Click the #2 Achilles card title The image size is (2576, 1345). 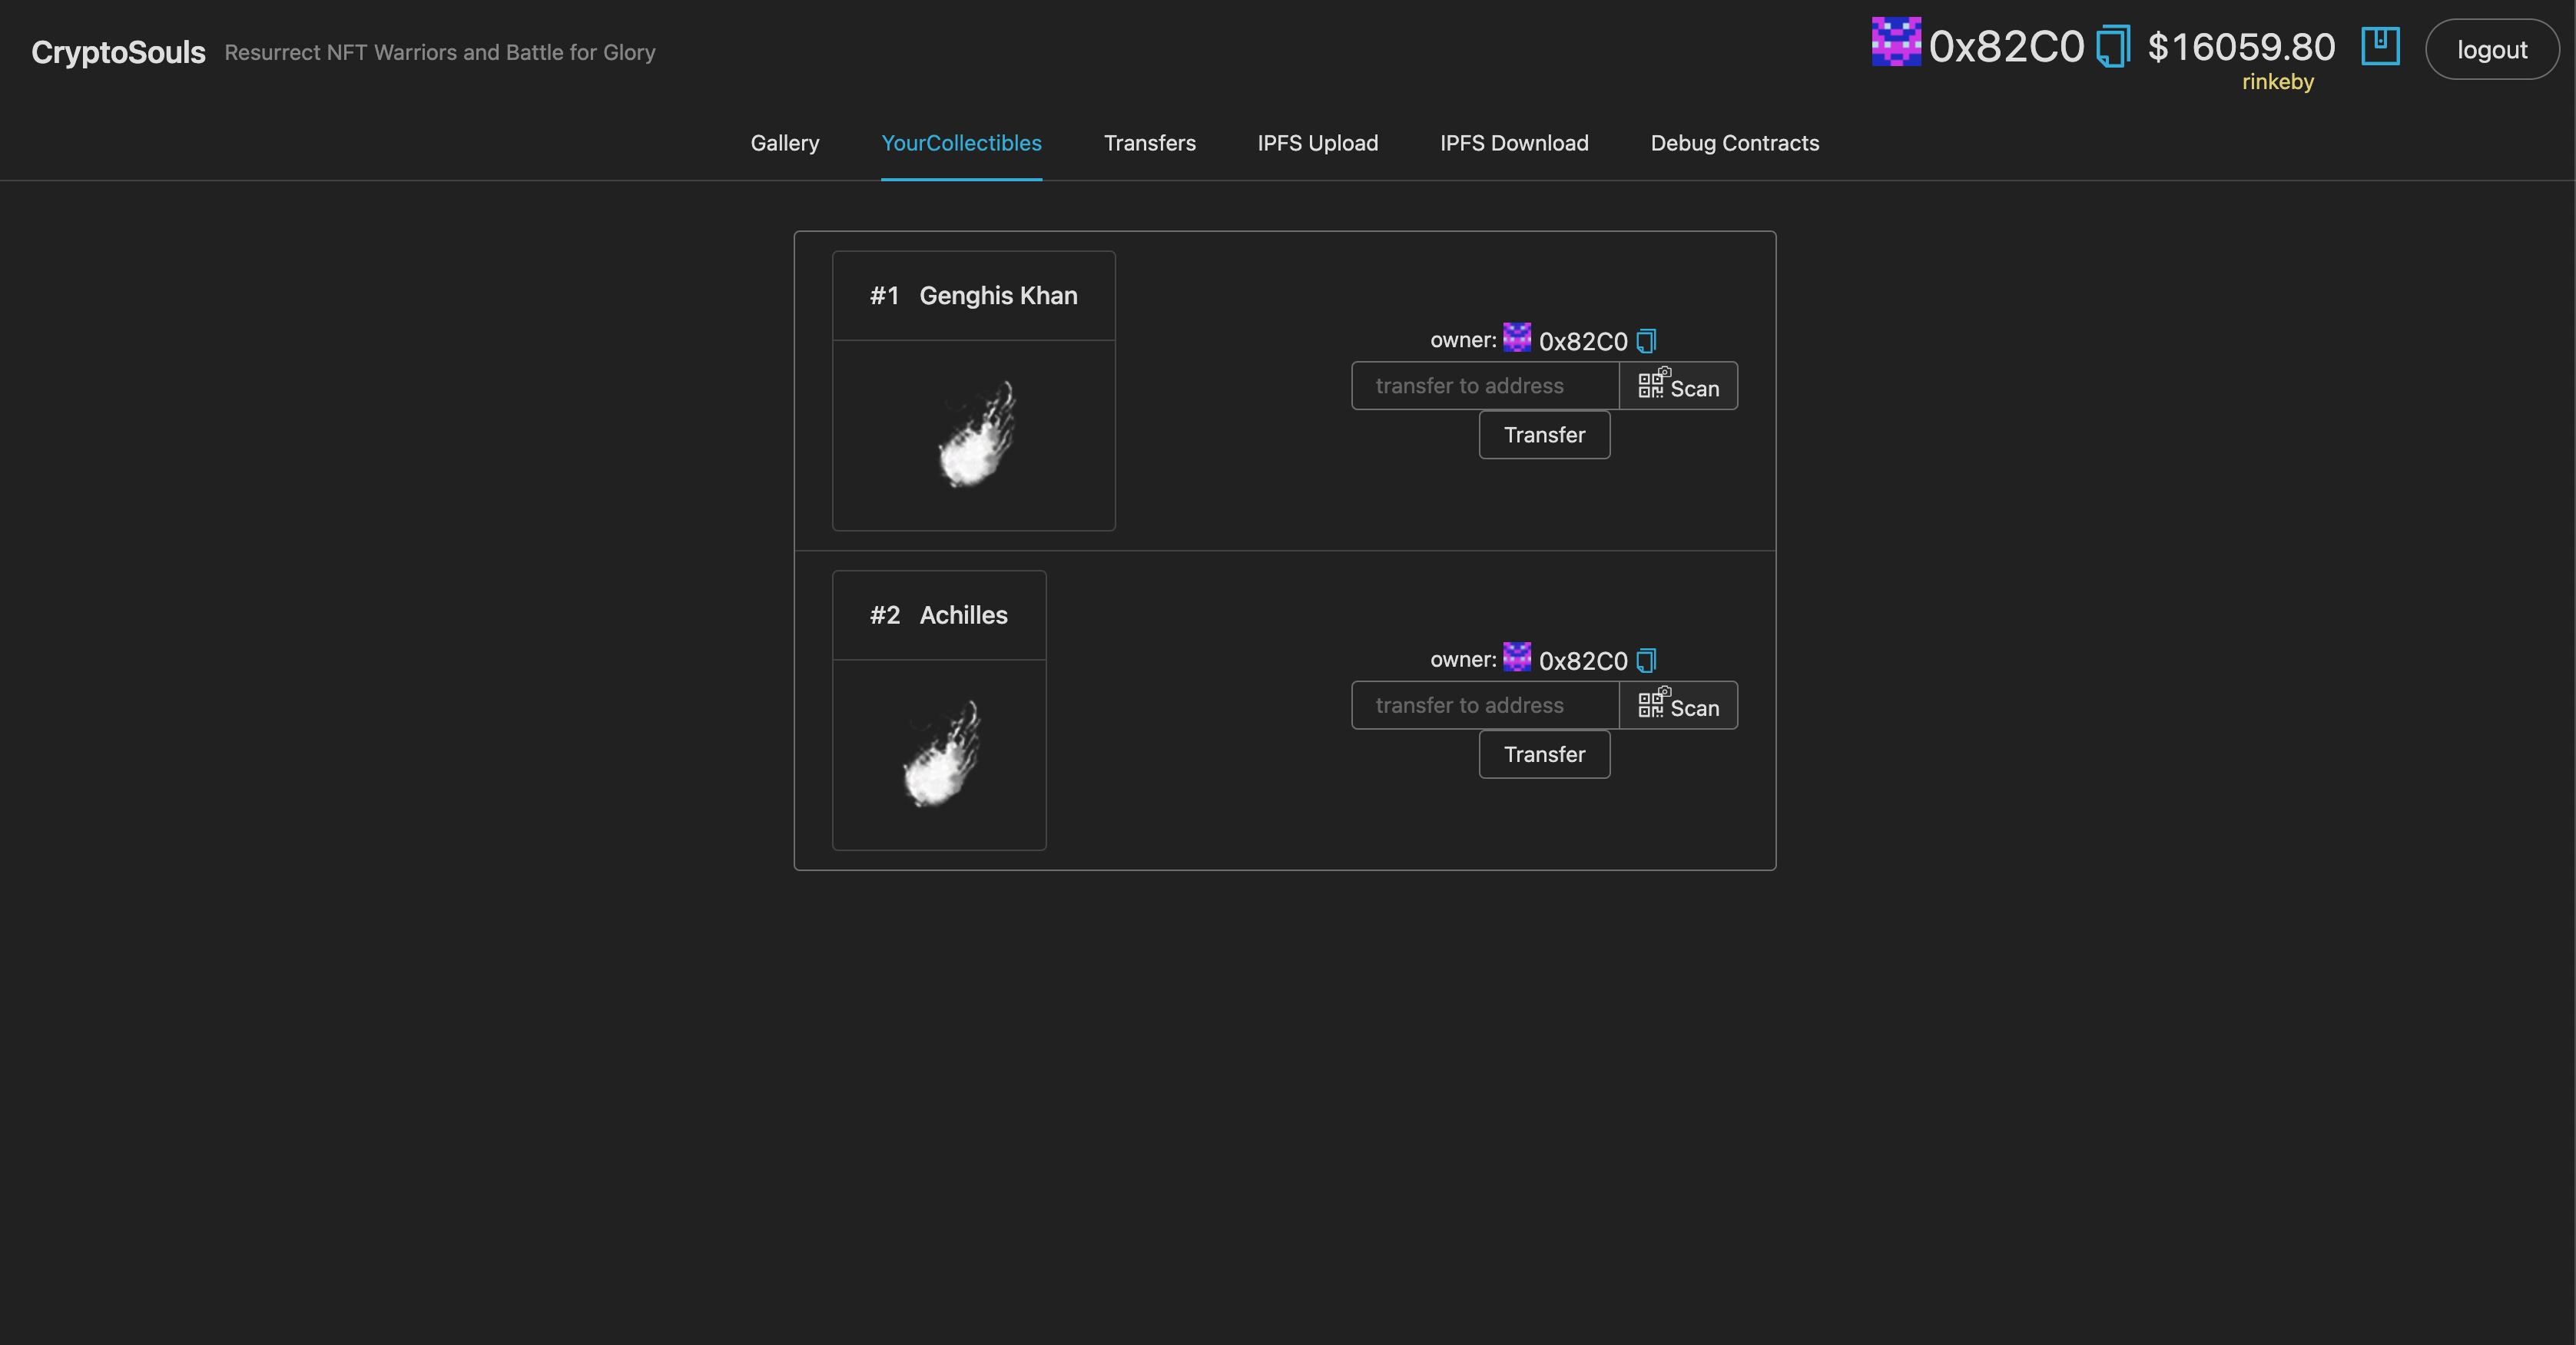pyautogui.click(x=938, y=615)
